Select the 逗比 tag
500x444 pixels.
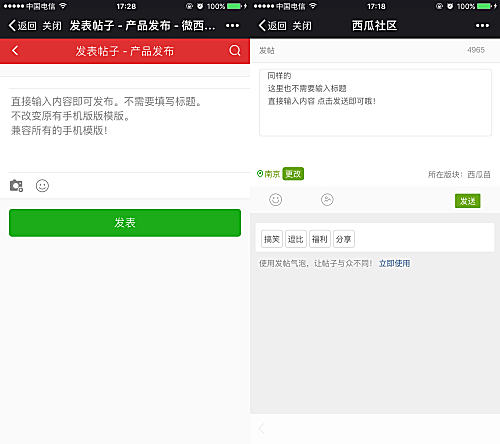pos(296,239)
